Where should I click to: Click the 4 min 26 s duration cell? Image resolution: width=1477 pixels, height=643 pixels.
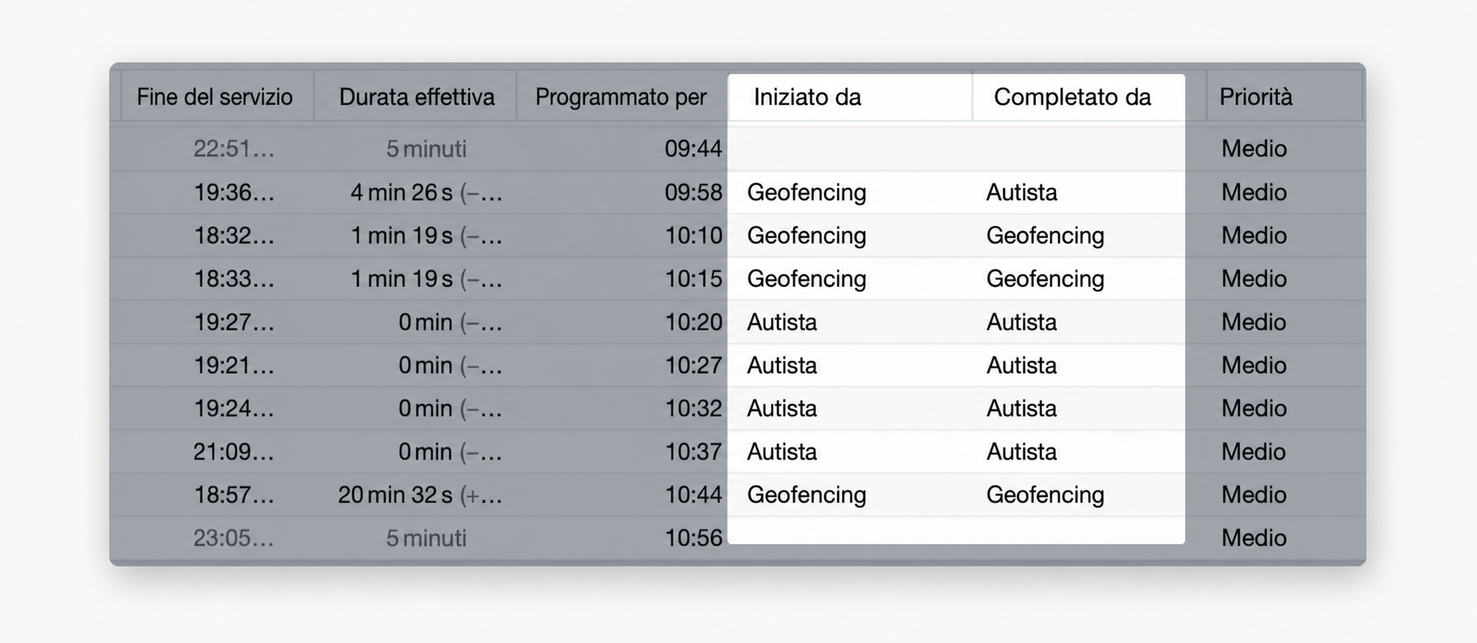coord(426,192)
